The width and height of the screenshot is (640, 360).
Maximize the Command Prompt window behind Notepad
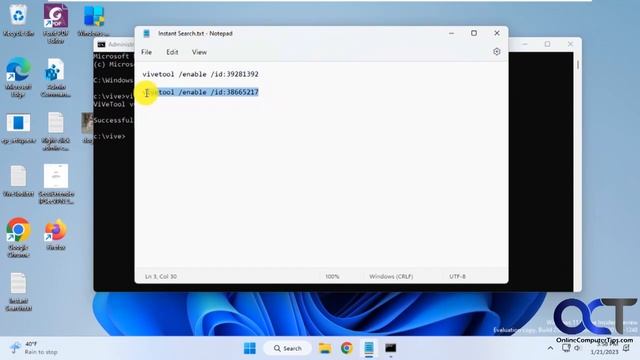click(547, 44)
